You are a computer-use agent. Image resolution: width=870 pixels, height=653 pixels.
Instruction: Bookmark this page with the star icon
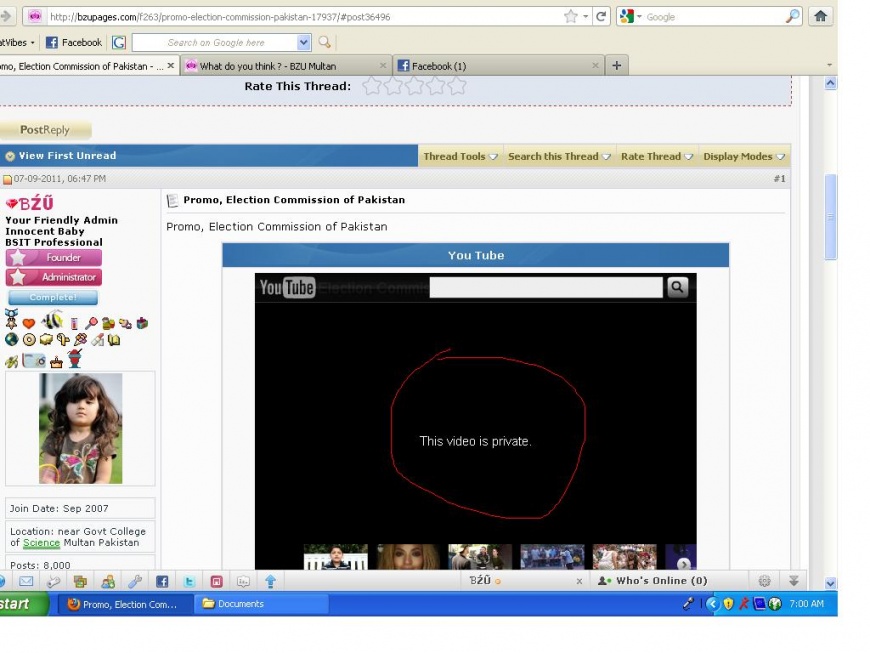click(571, 16)
